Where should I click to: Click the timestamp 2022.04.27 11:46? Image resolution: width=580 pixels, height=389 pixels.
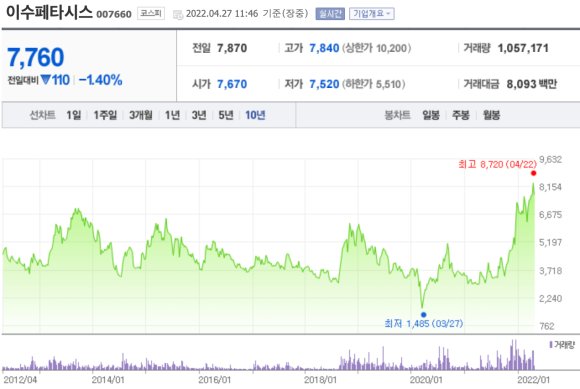click(222, 14)
